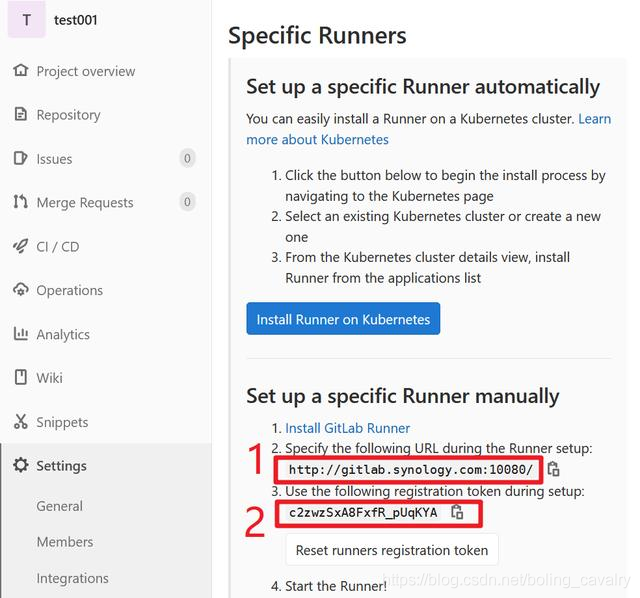This screenshot has width=640, height=598.
Task: Select General under Settings
Action: 60,506
